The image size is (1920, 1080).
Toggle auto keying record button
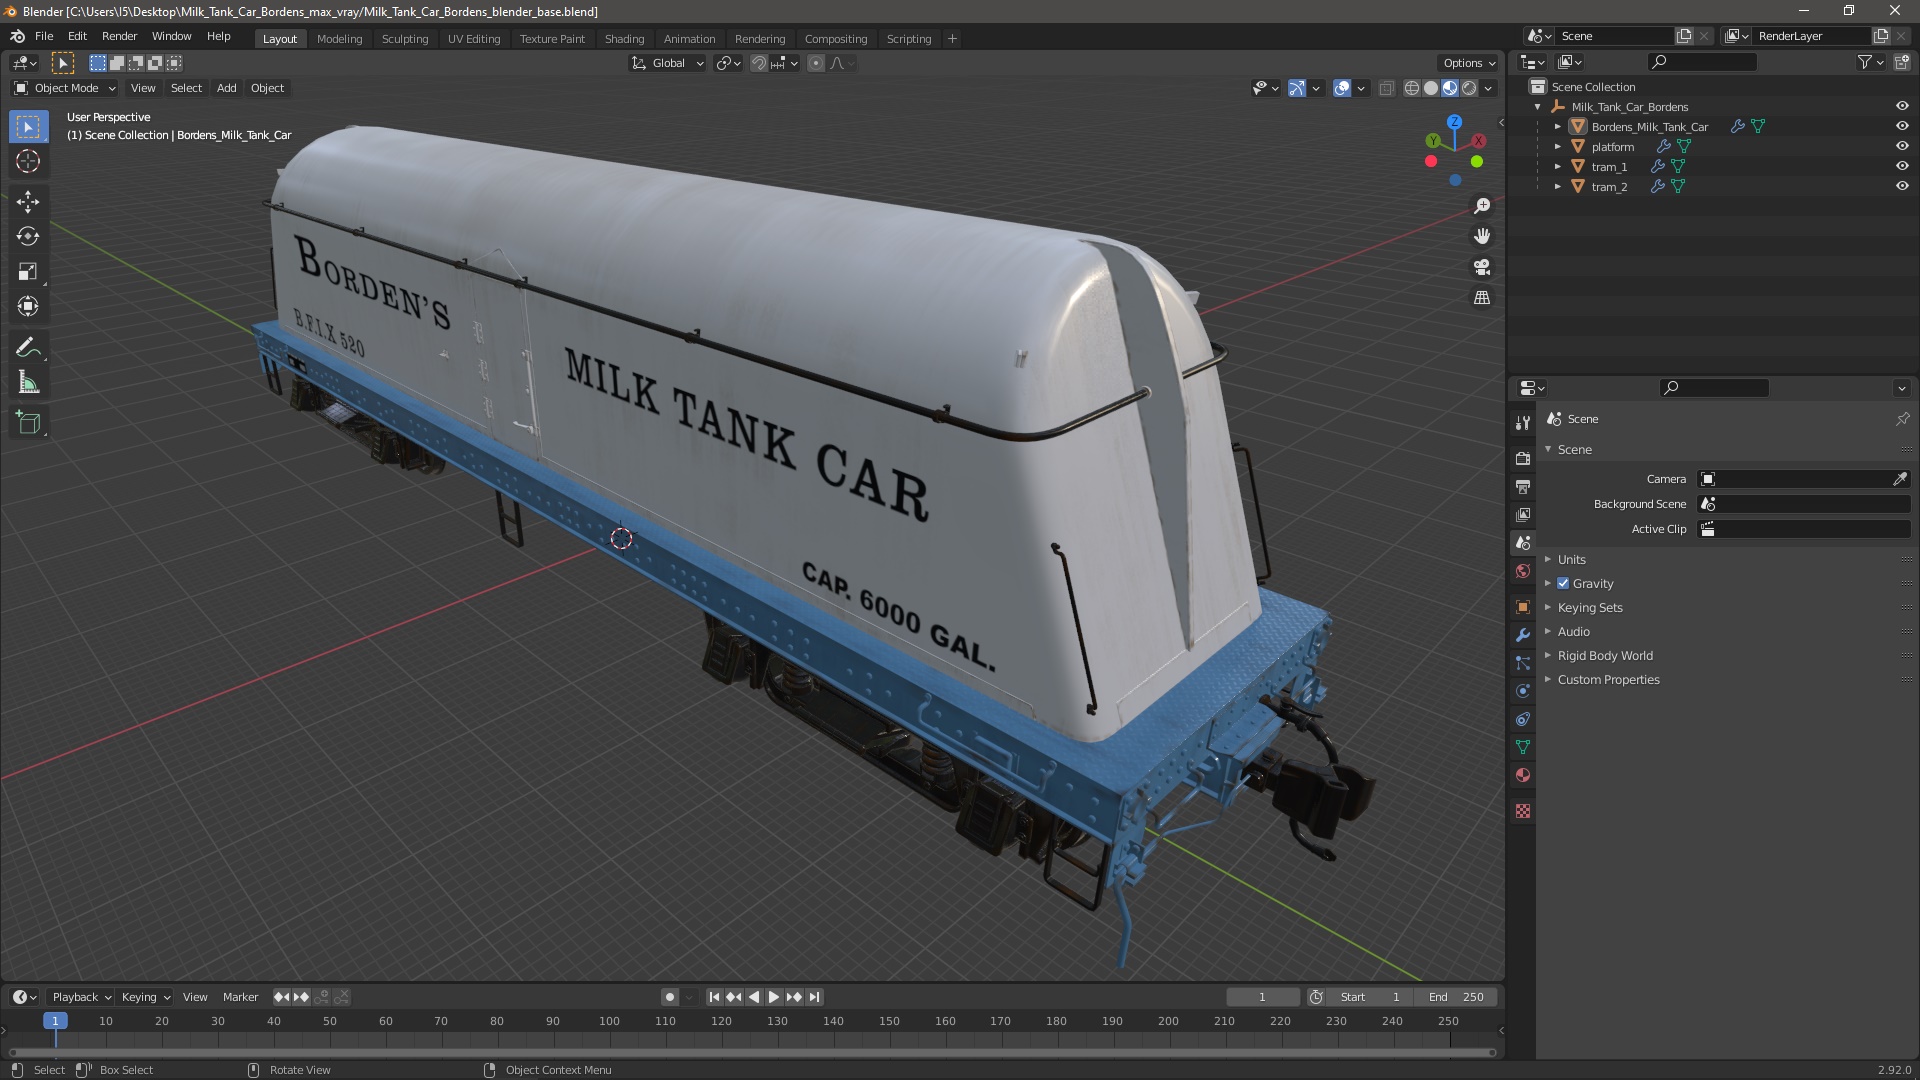click(670, 997)
